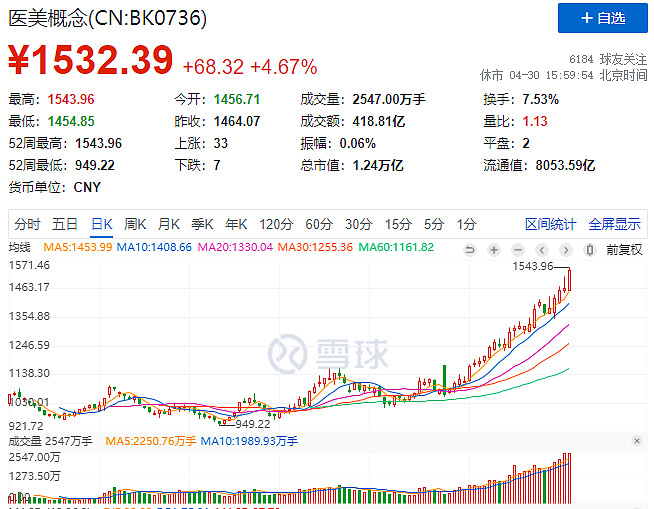This screenshot has width=654, height=509.
Task: Switch to the 60分 interval tab
Action: pyautogui.click(x=319, y=224)
